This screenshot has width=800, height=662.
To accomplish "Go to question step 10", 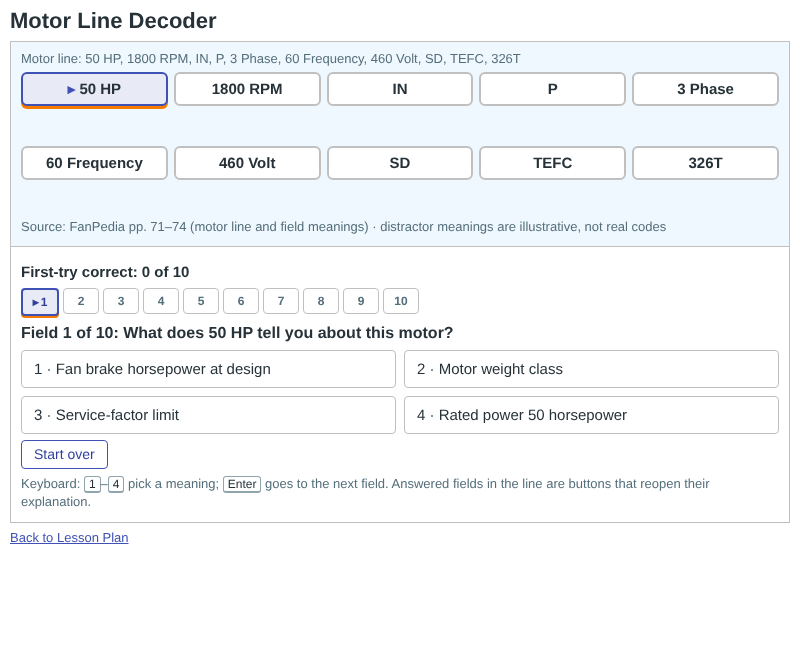I will point(401,301).
